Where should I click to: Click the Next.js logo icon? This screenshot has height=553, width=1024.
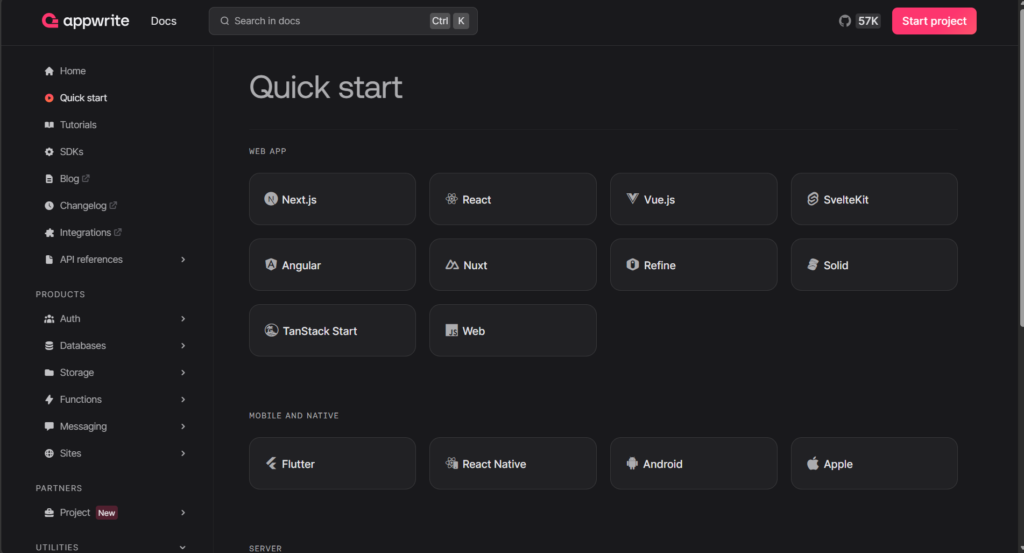(x=271, y=199)
